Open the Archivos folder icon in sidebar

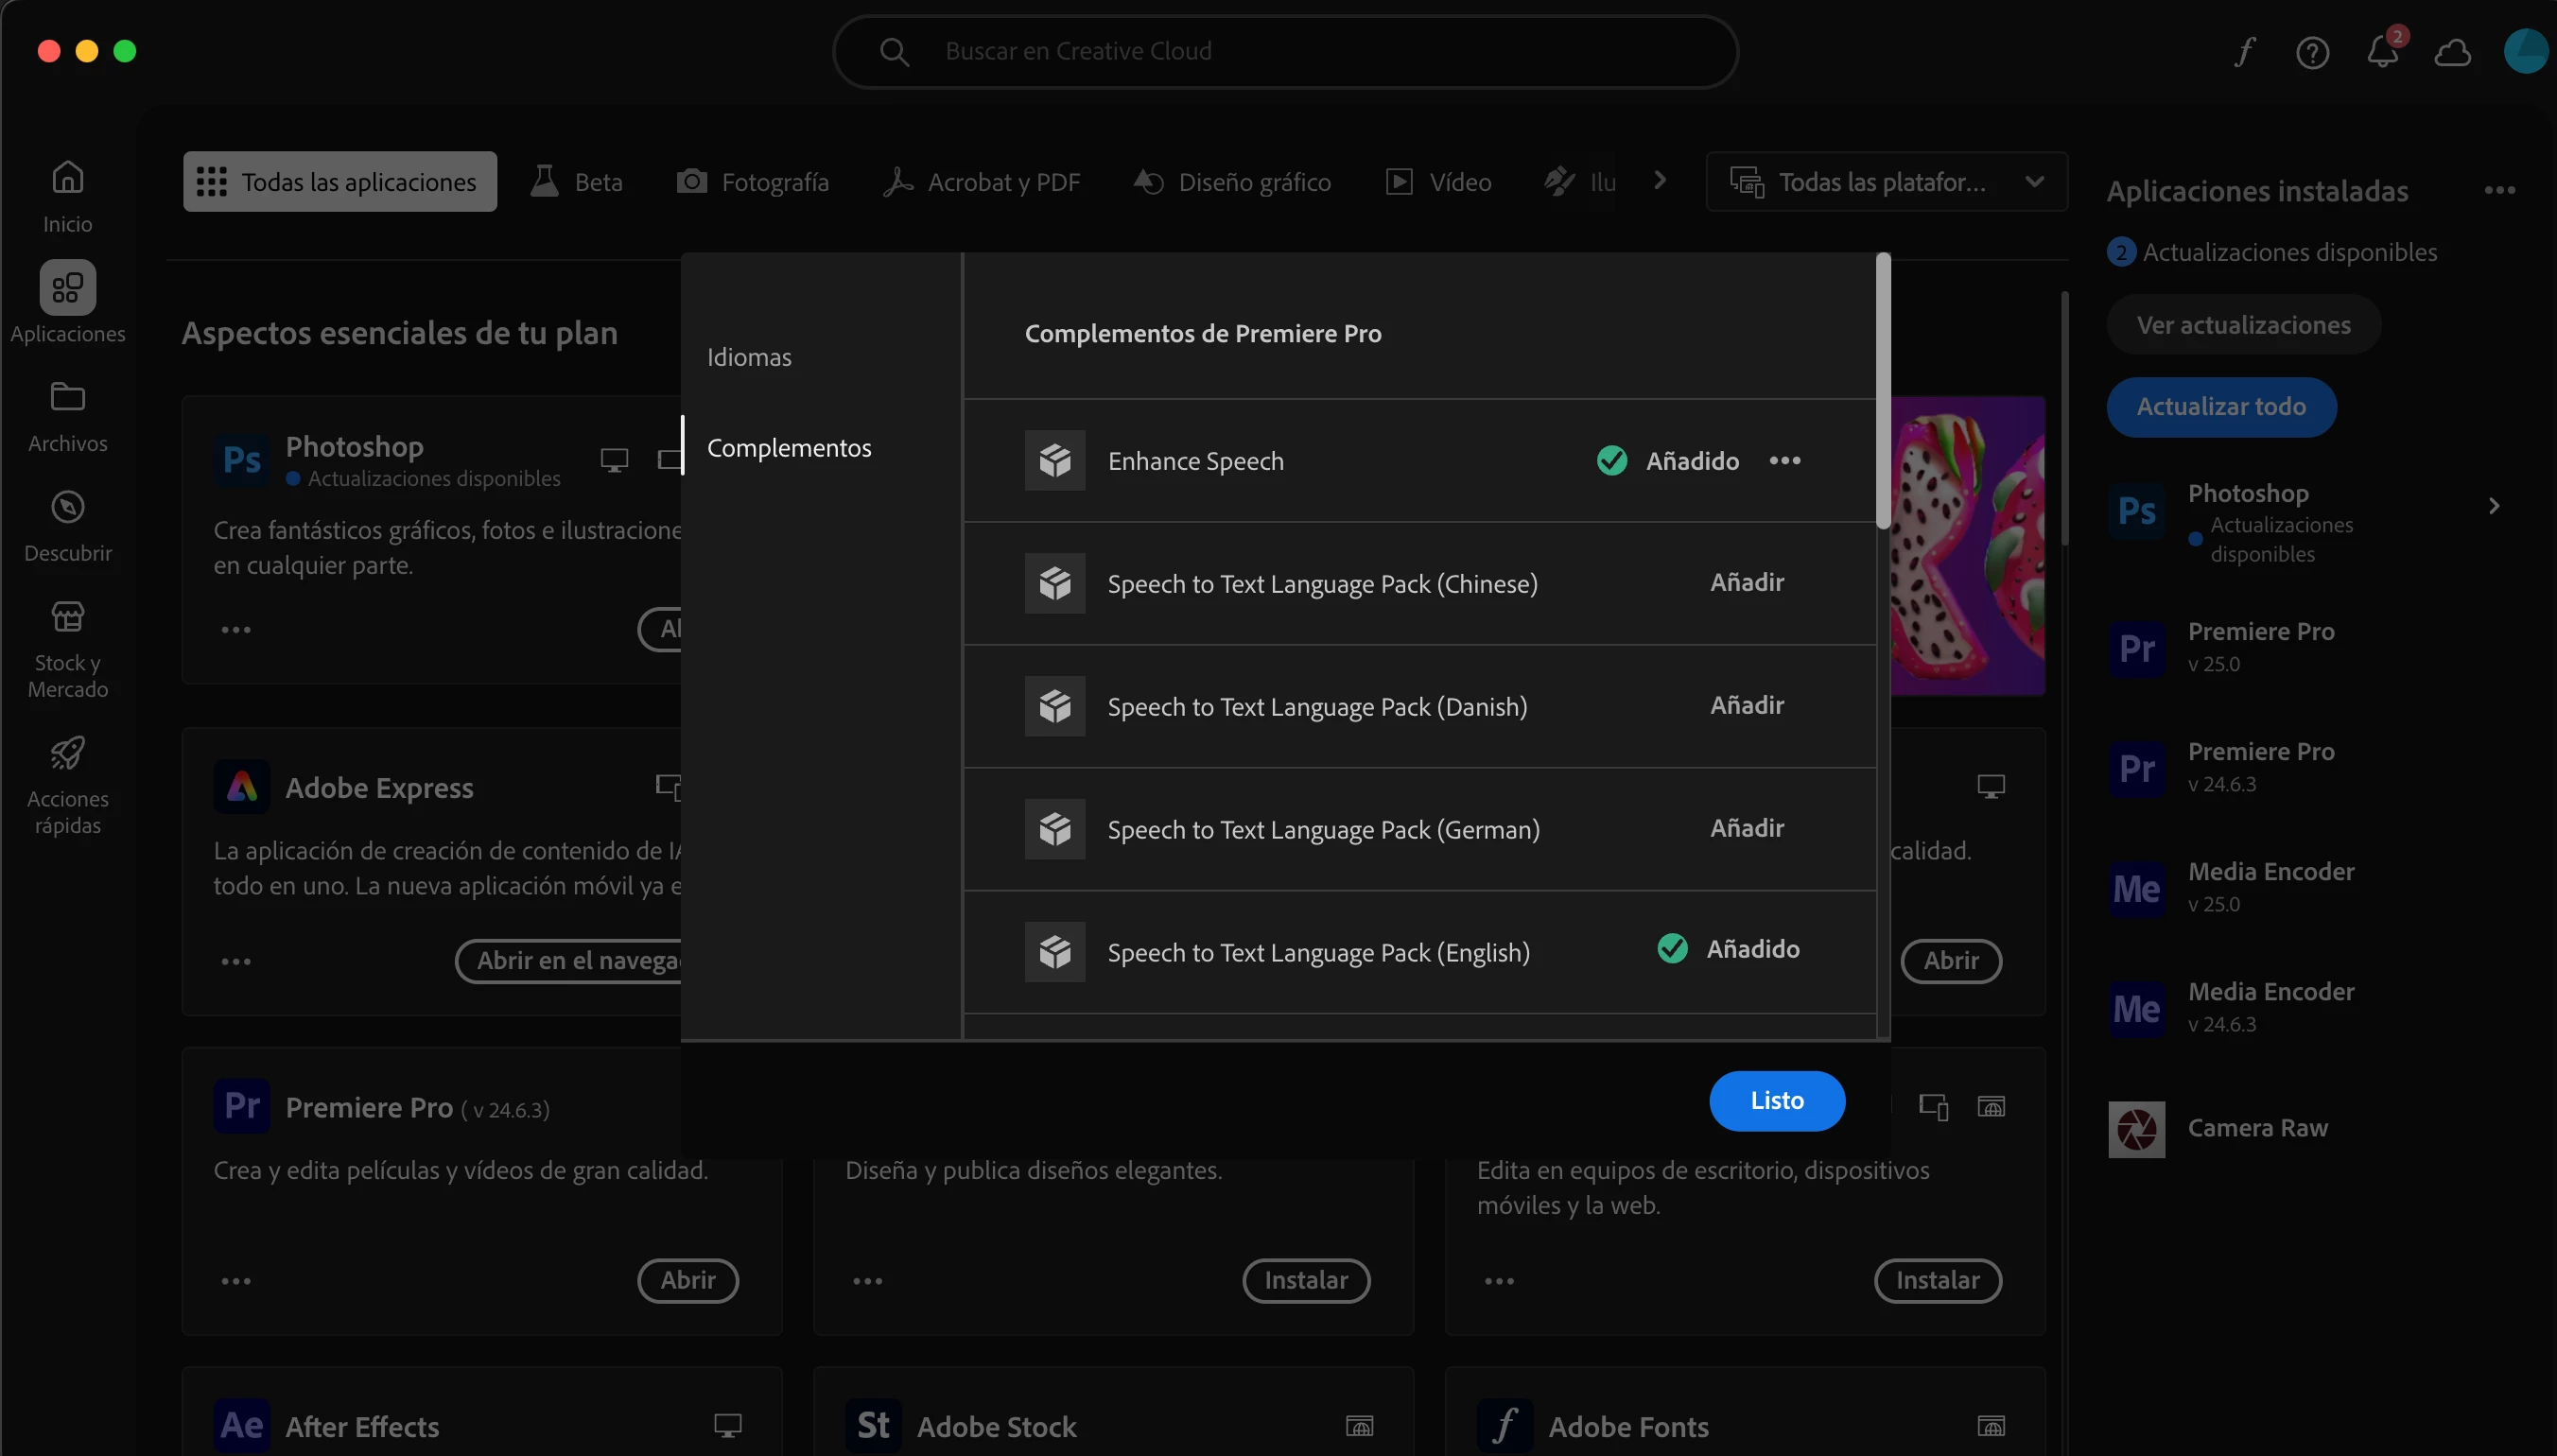click(67, 398)
